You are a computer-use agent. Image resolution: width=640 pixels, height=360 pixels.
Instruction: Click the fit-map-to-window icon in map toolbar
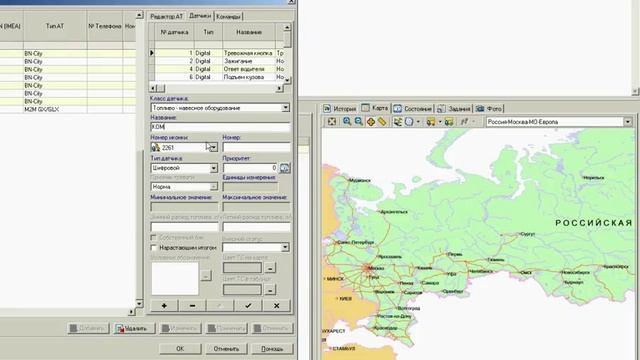(x=332, y=121)
